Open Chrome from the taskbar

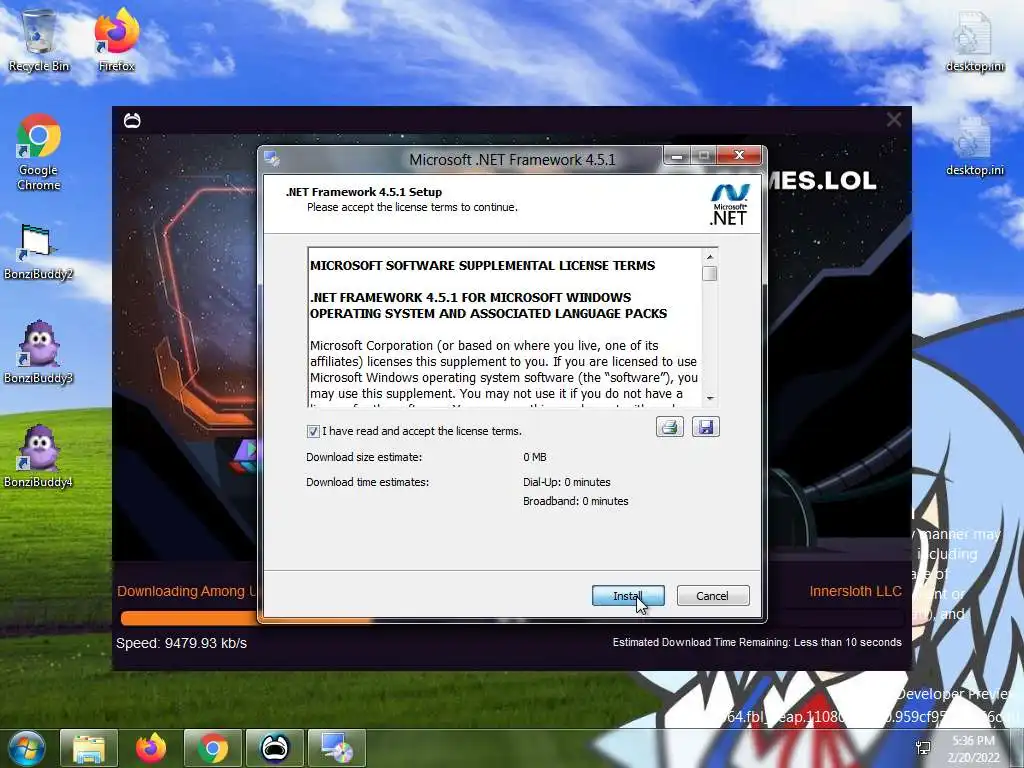(x=213, y=748)
